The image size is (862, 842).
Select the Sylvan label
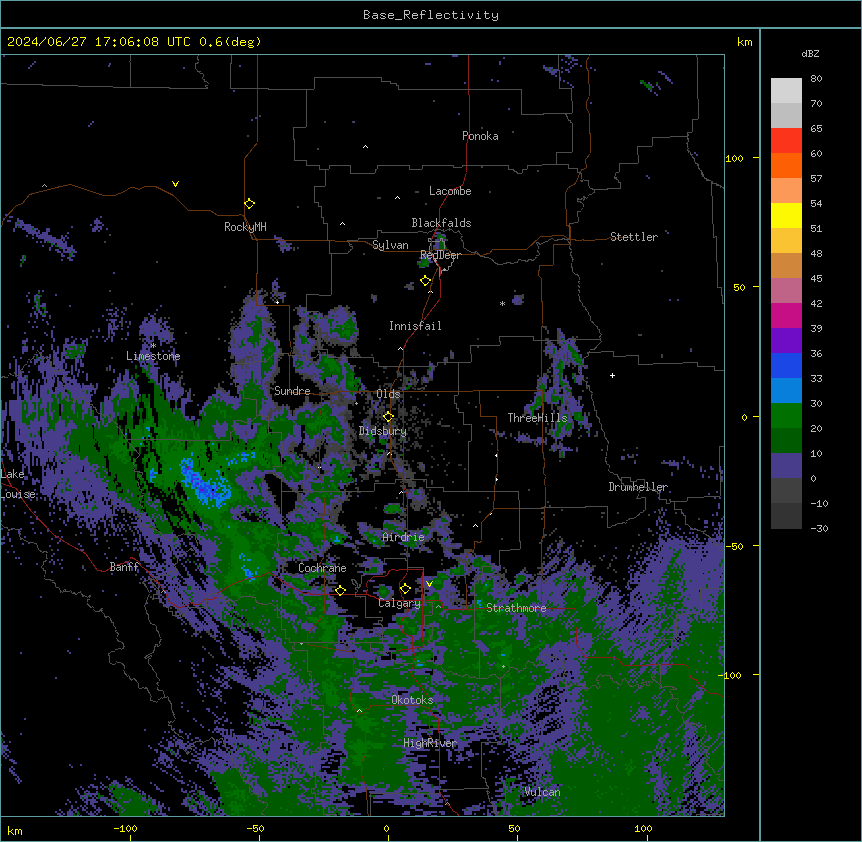[x=390, y=245]
